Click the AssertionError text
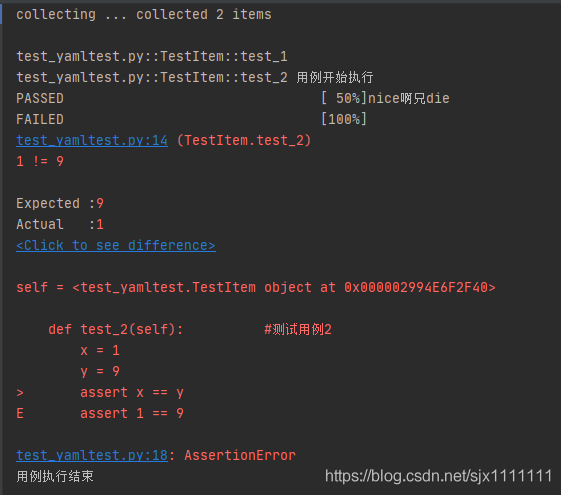The height and width of the screenshot is (495, 561). (240, 455)
